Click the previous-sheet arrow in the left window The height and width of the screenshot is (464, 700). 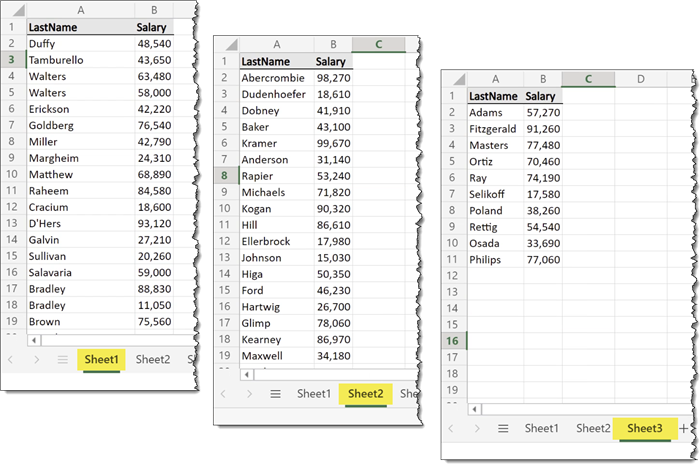pos(12,359)
